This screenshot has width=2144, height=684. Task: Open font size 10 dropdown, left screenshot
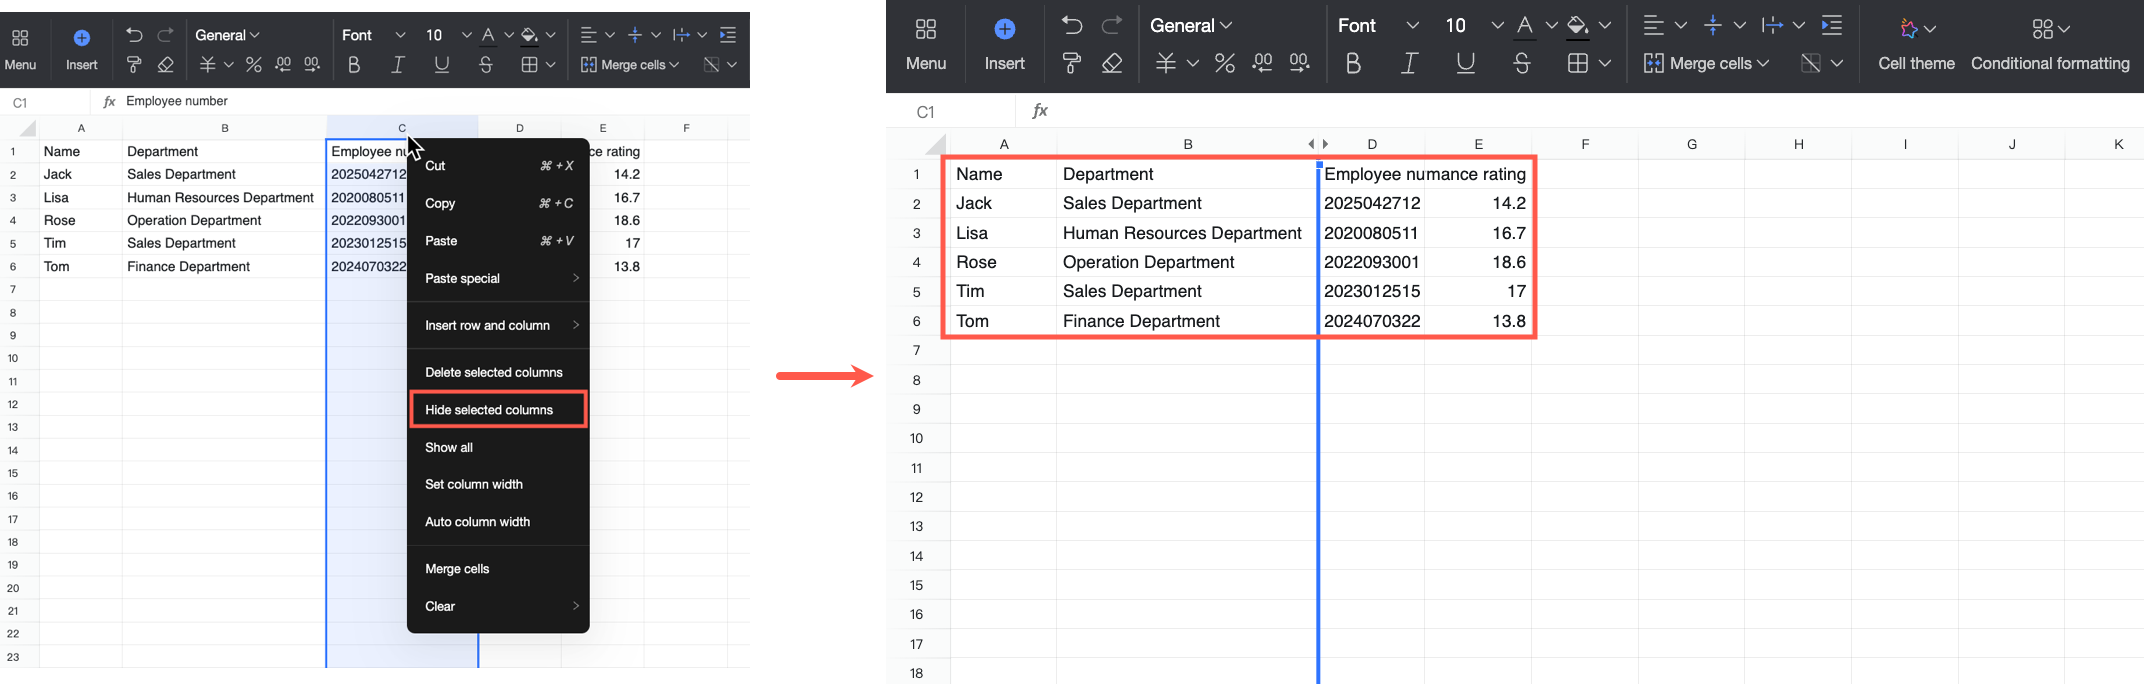pyautogui.click(x=448, y=35)
